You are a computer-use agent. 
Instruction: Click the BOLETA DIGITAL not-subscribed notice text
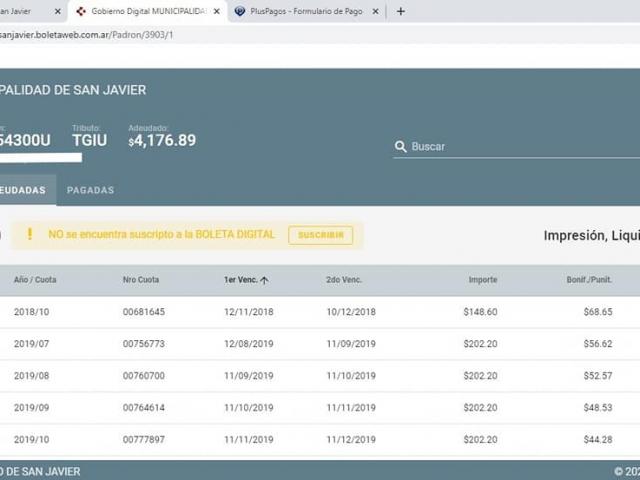tap(161, 234)
